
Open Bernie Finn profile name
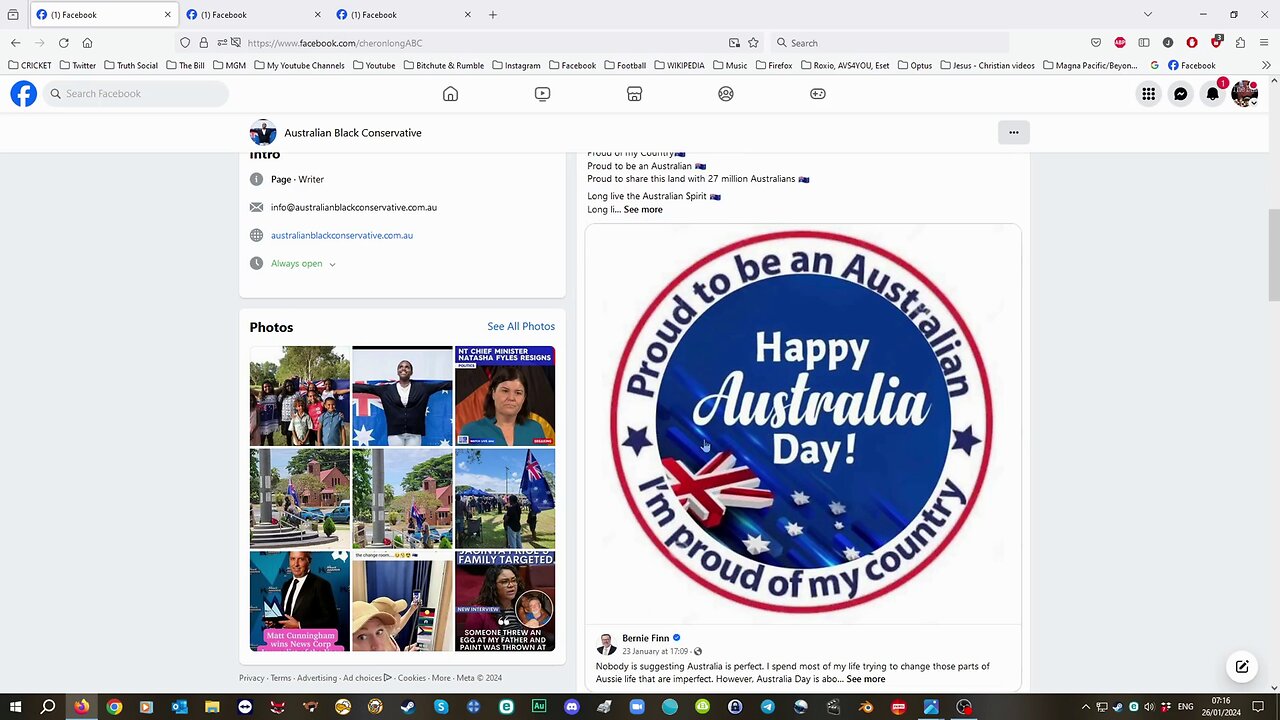(646, 638)
